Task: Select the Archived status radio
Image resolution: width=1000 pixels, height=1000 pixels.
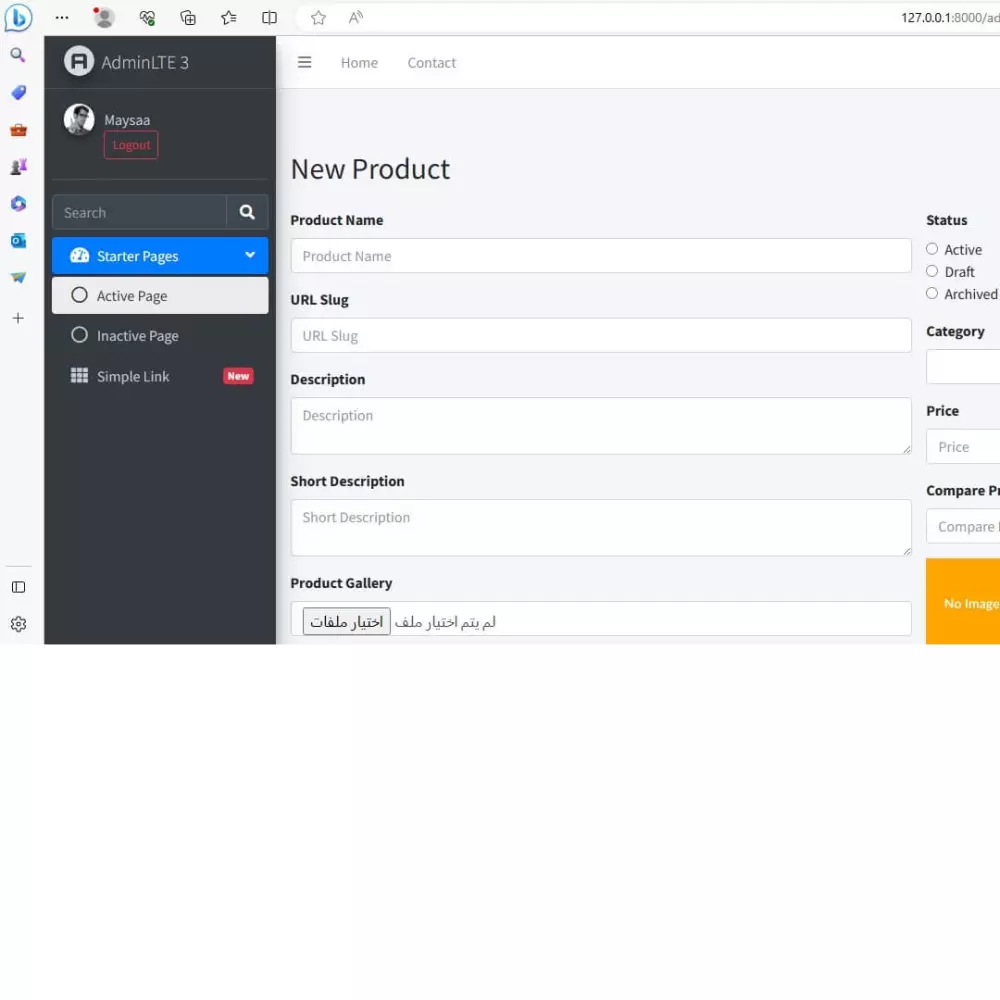Action: (x=932, y=293)
